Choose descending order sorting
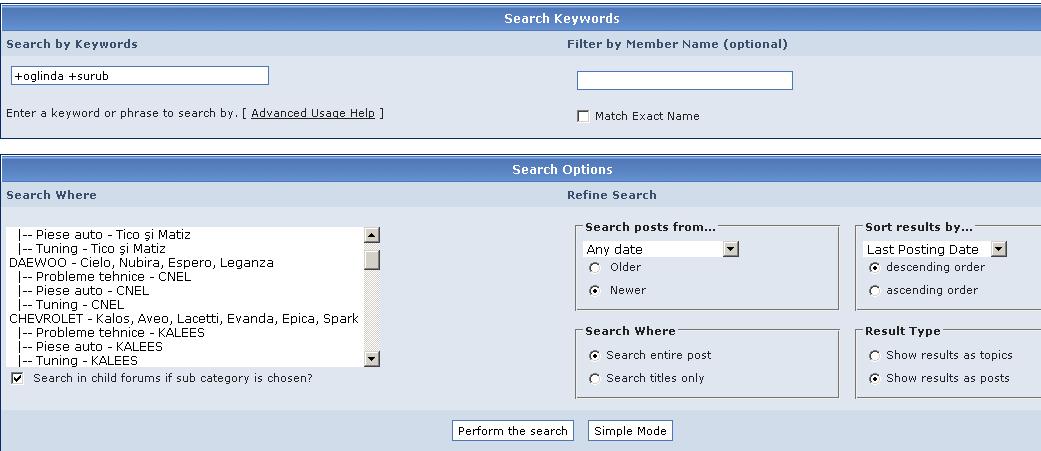Viewport: 1041px width, 451px height. [875, 268]
